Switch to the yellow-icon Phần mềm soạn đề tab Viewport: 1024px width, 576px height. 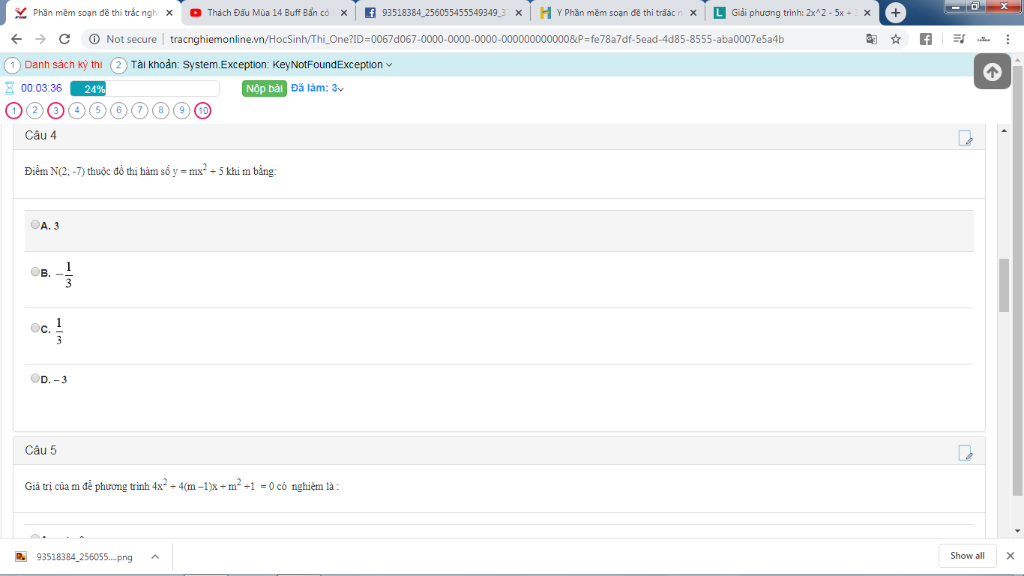coord(617,13)
